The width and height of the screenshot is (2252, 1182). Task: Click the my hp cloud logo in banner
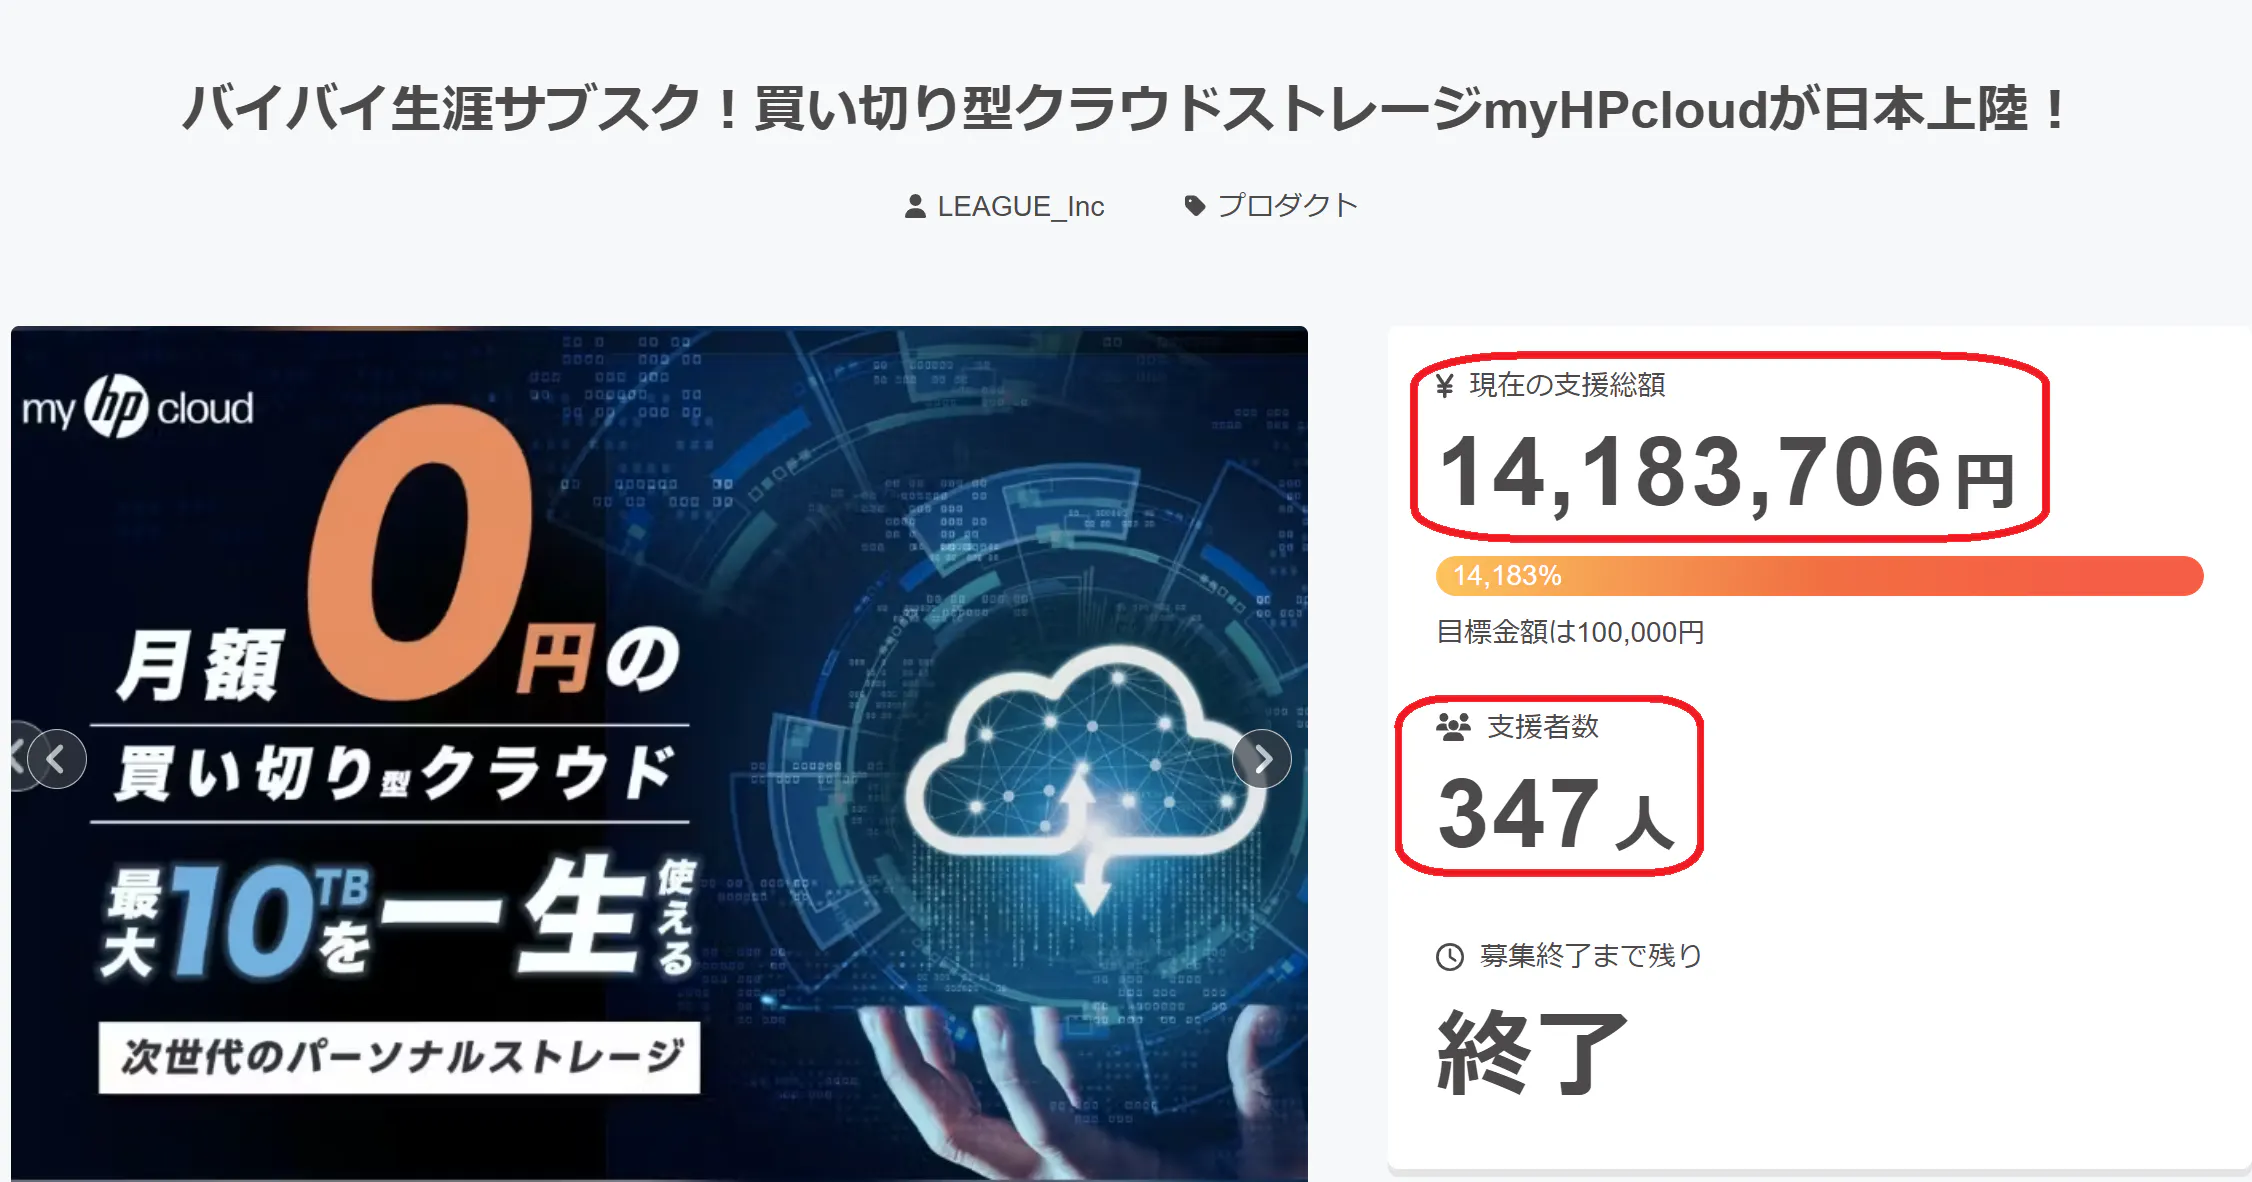coord(138,408)
